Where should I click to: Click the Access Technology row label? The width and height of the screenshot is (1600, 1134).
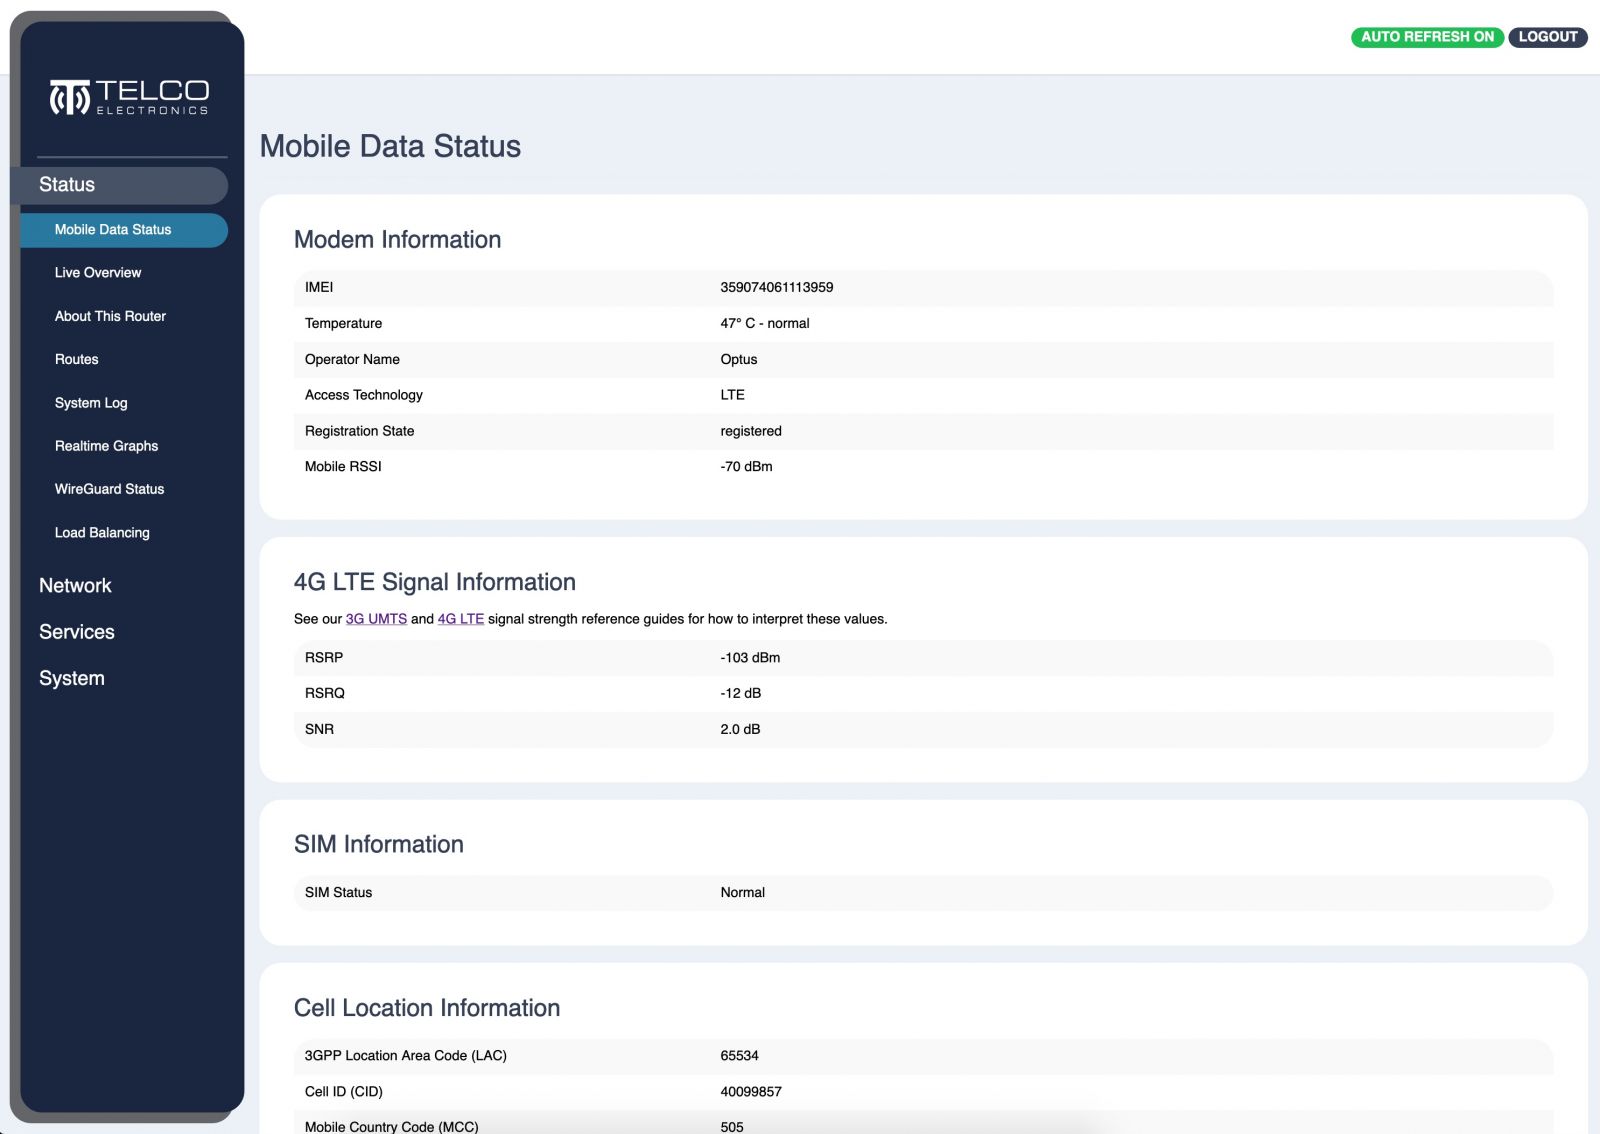pos(364,395)
